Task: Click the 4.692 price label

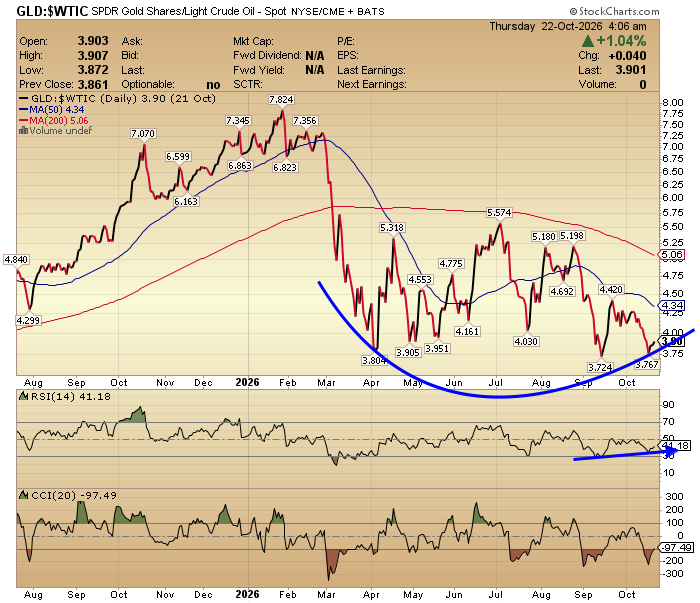Action: (562, 292)
